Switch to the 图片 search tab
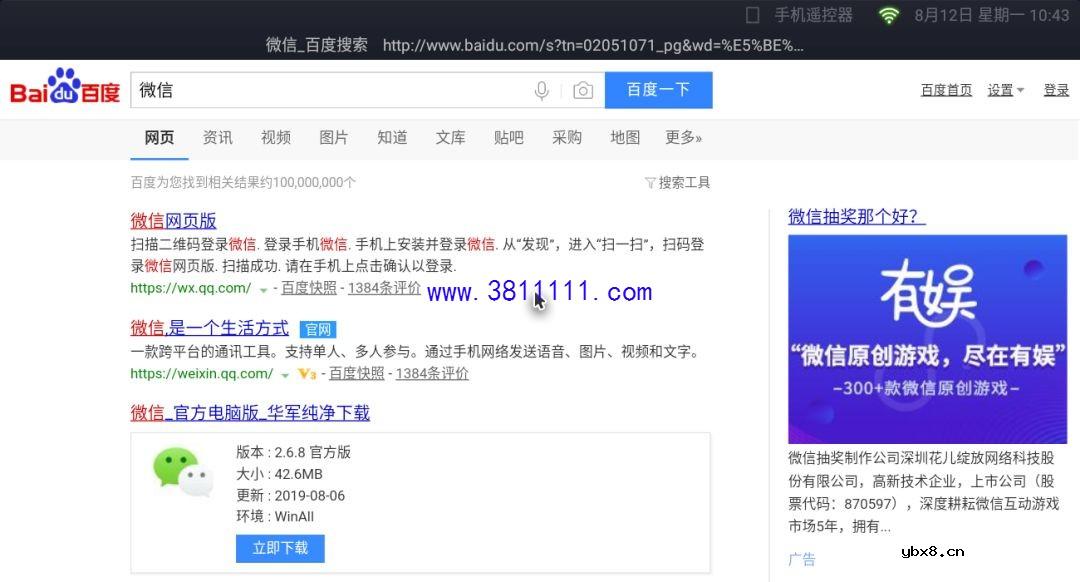Image resolution: width=1080 pixels, height=582 pixels. [x=334, y=138]
